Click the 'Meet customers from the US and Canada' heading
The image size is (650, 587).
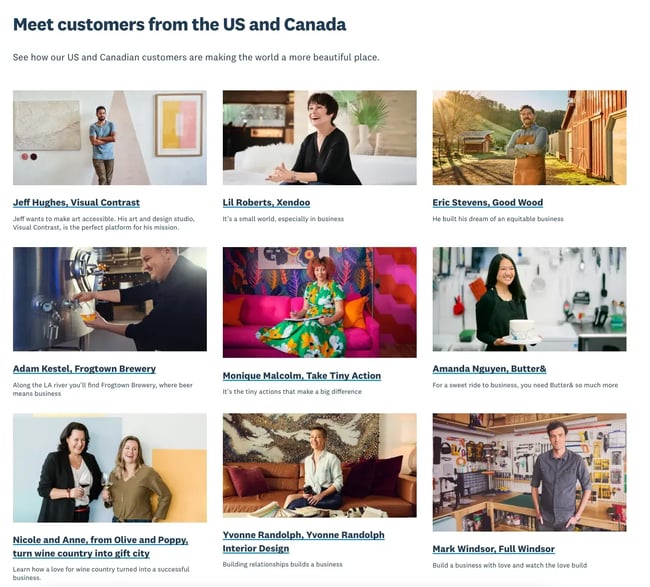tap(180, 23)
